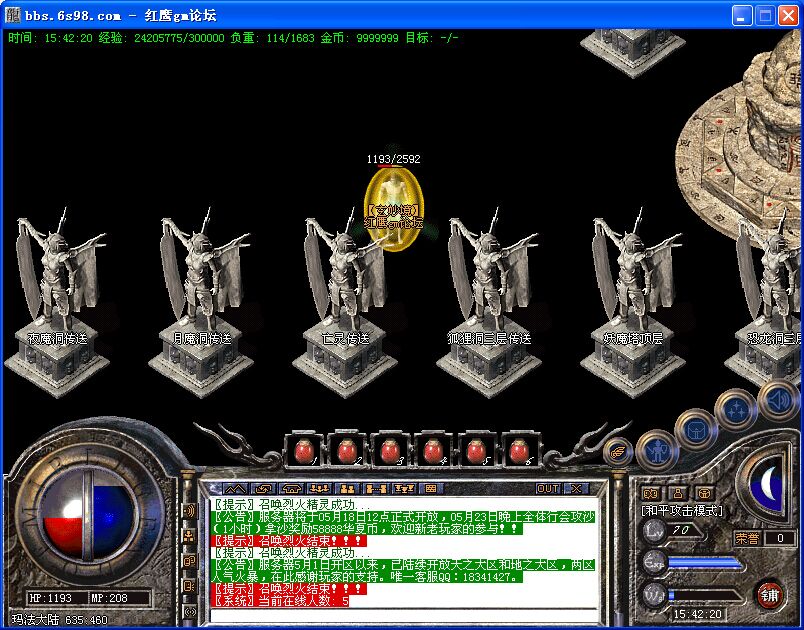804x630 pixels.
Task: Click the 金币: 9999999 gold readout
Action: (x=359, y=37)
